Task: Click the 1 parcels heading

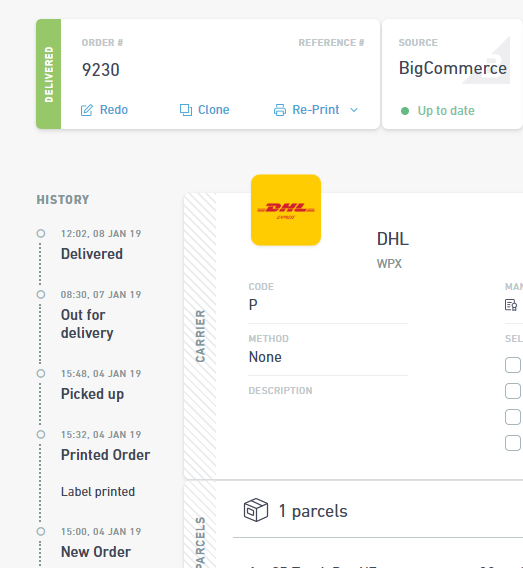Action: [313, 511]
